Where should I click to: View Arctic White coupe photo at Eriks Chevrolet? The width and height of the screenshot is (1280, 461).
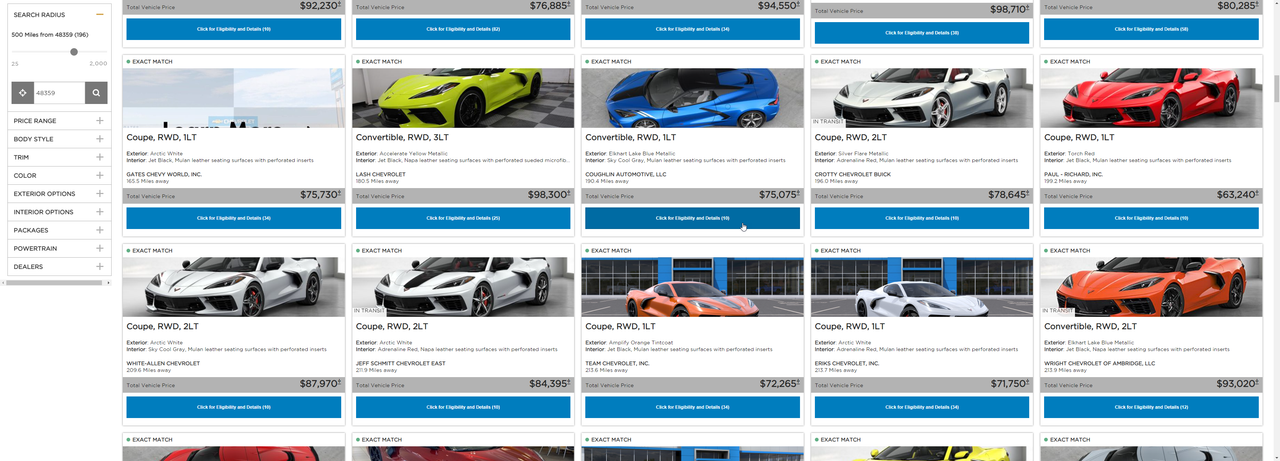[x=922, y=287]
